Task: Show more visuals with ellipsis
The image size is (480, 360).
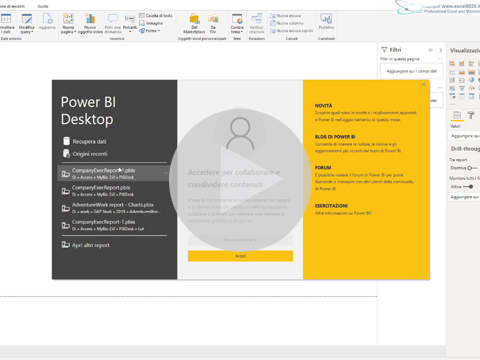Action: click(x=452, y=104)
